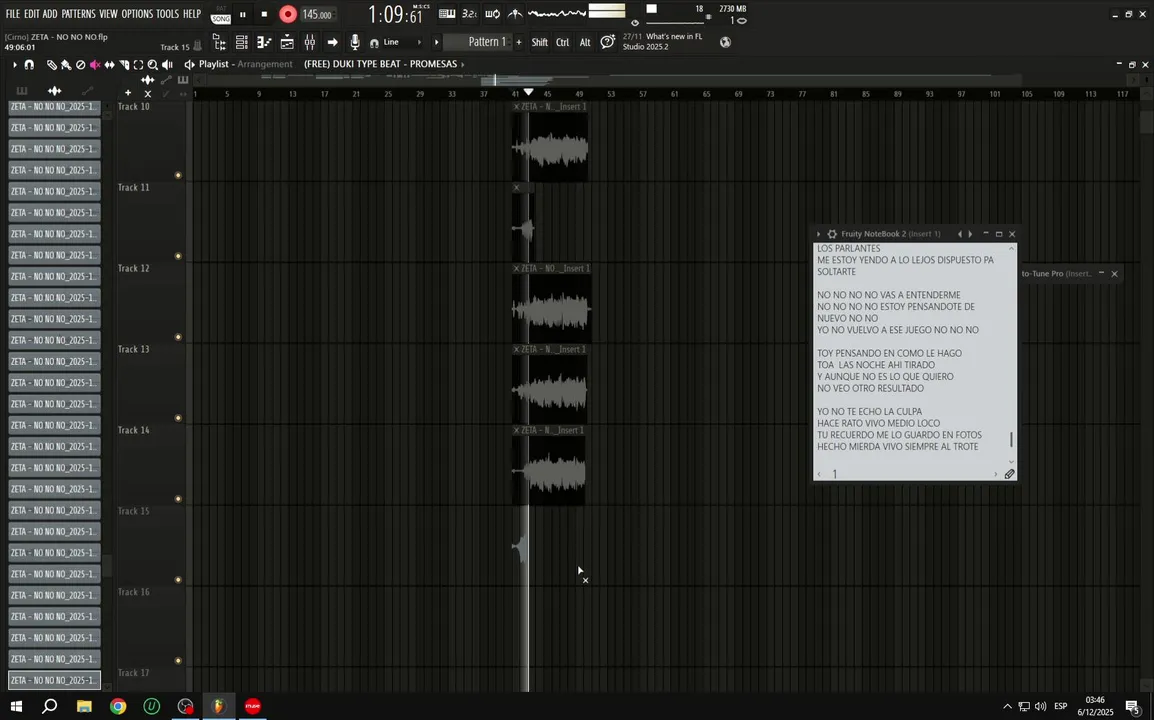Open the TOOLS menu
The image size is (1154, 720).
[x=167, y=14]
